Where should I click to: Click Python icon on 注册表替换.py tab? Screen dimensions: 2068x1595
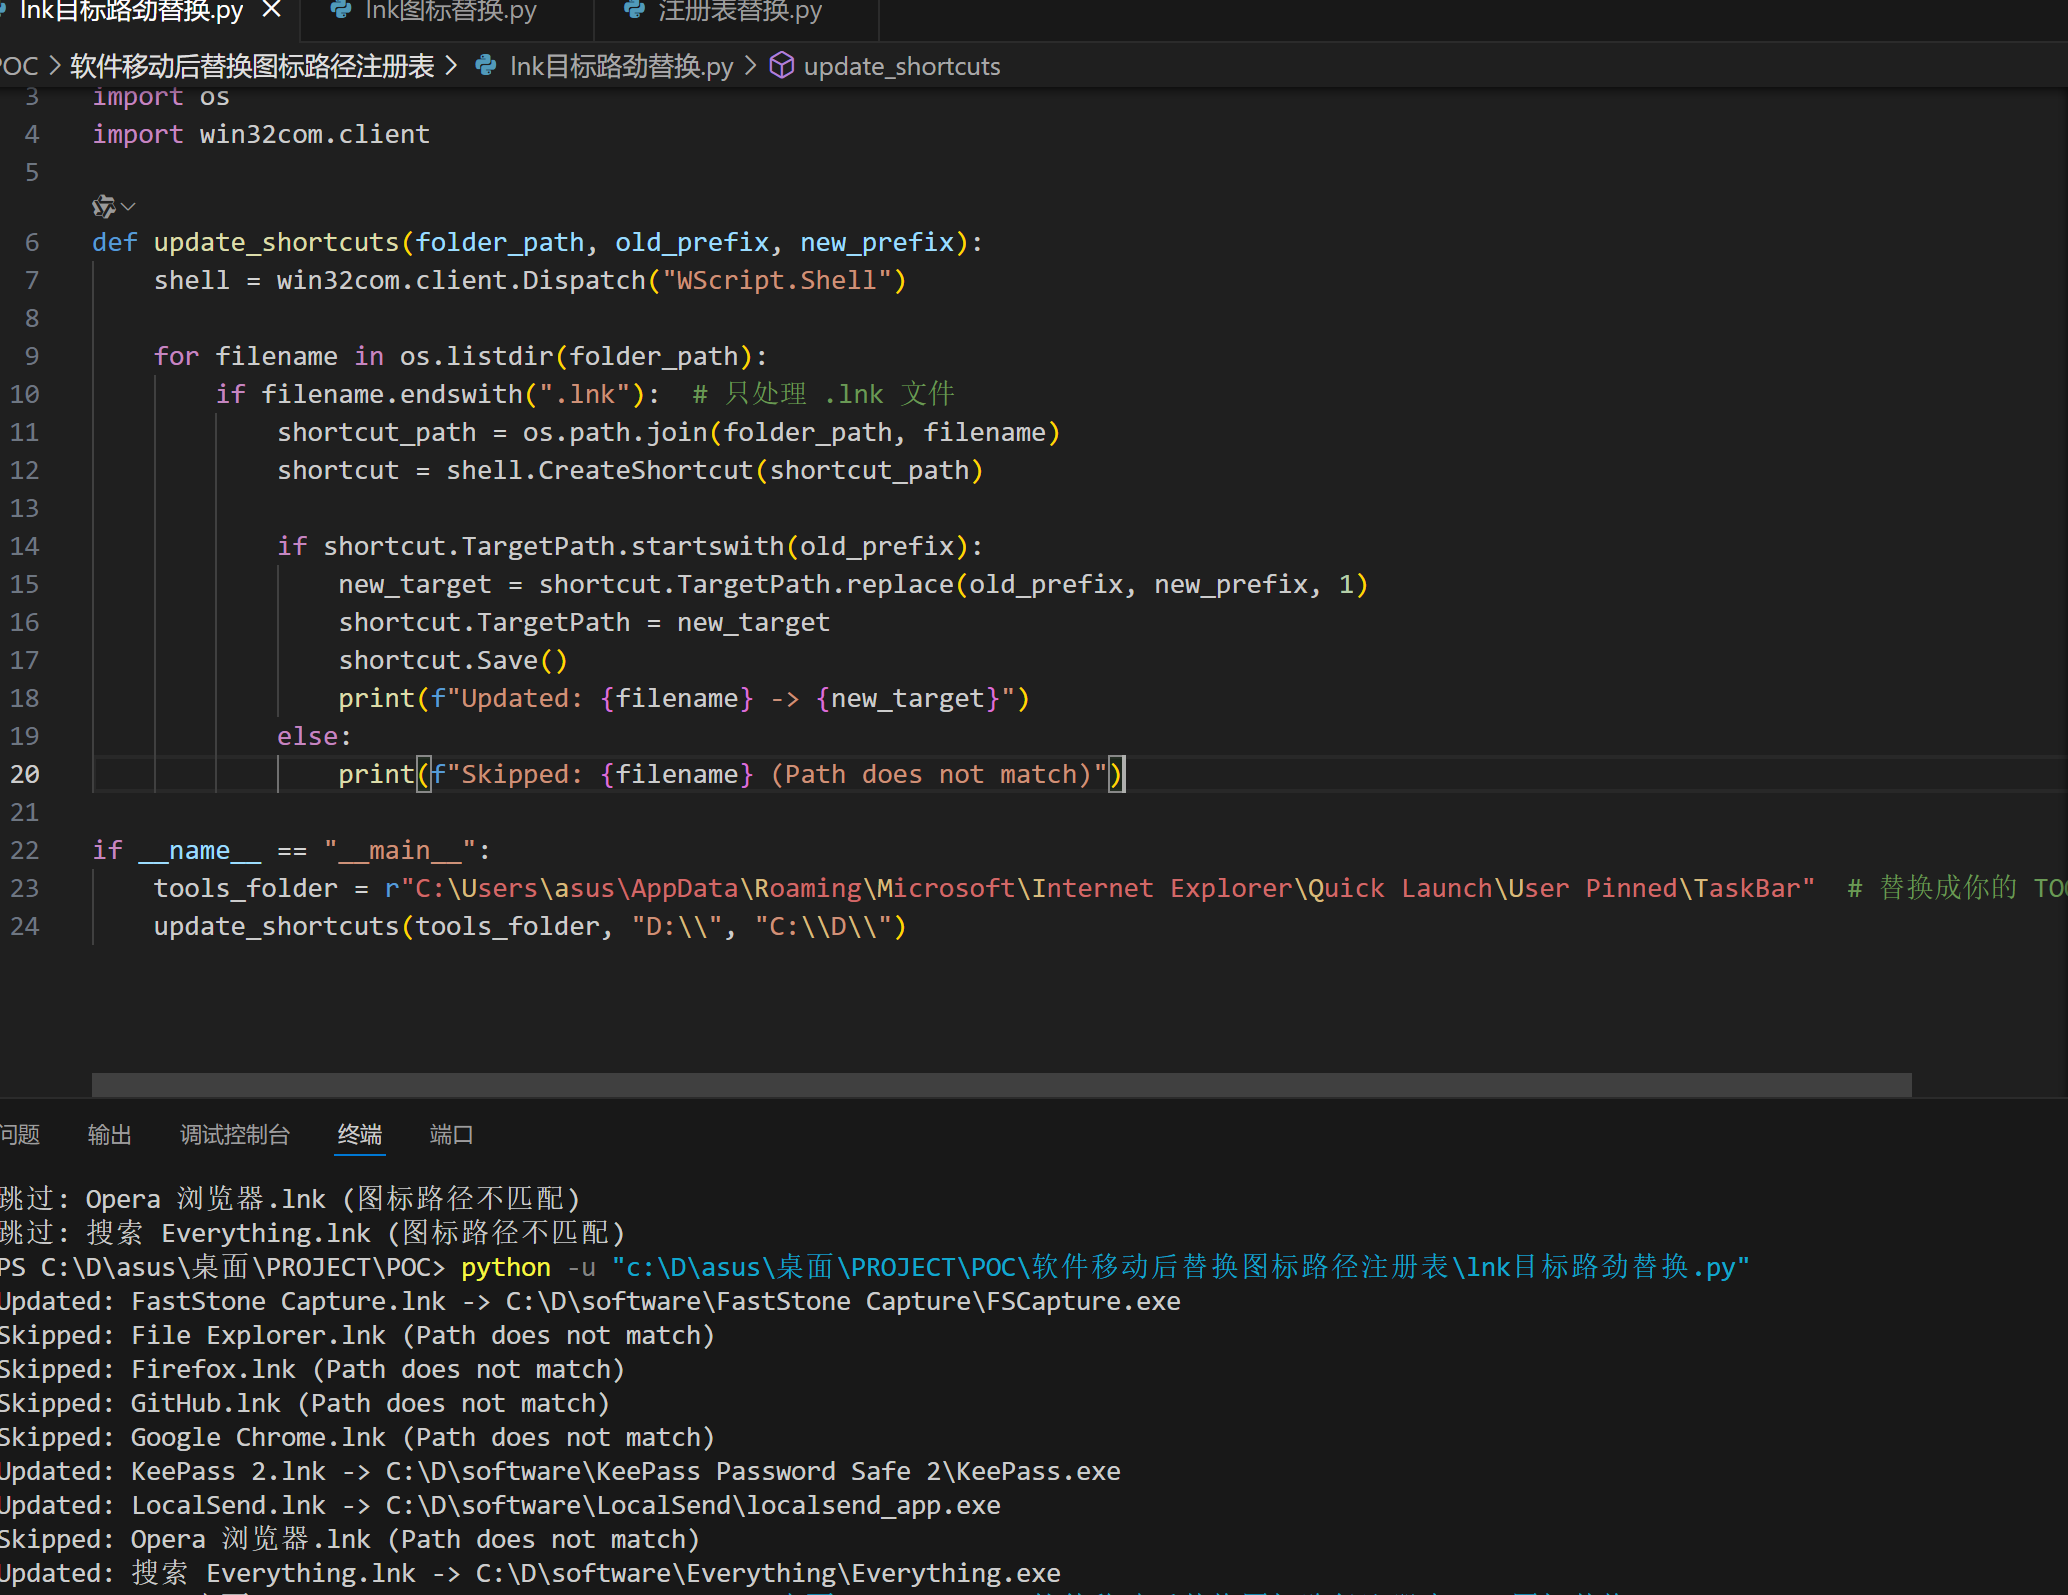click(x=634, y=10)
